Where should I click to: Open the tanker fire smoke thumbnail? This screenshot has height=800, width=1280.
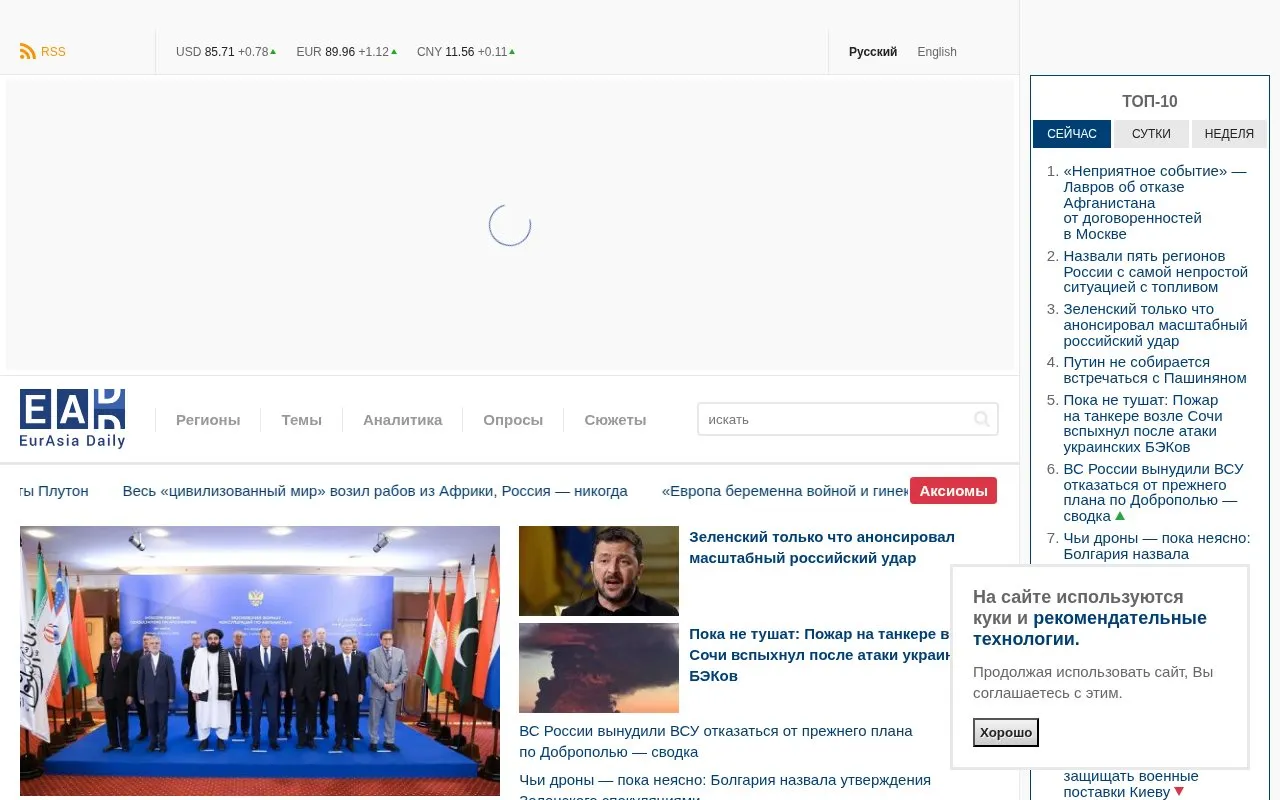point(599,668)
